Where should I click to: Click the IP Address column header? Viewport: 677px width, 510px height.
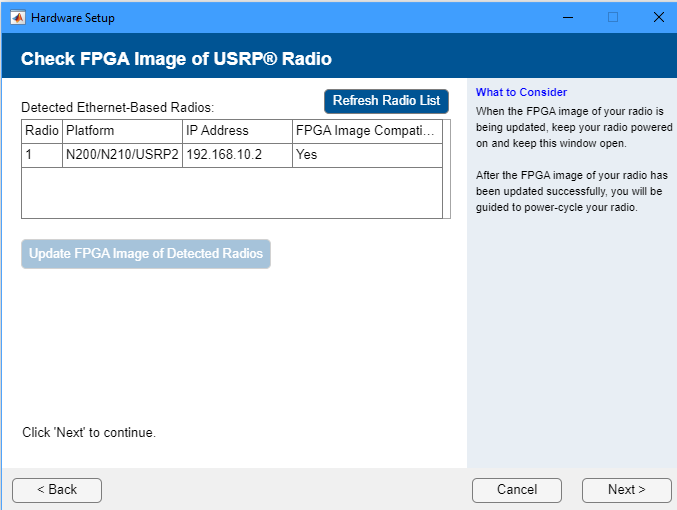pos(237,131)
